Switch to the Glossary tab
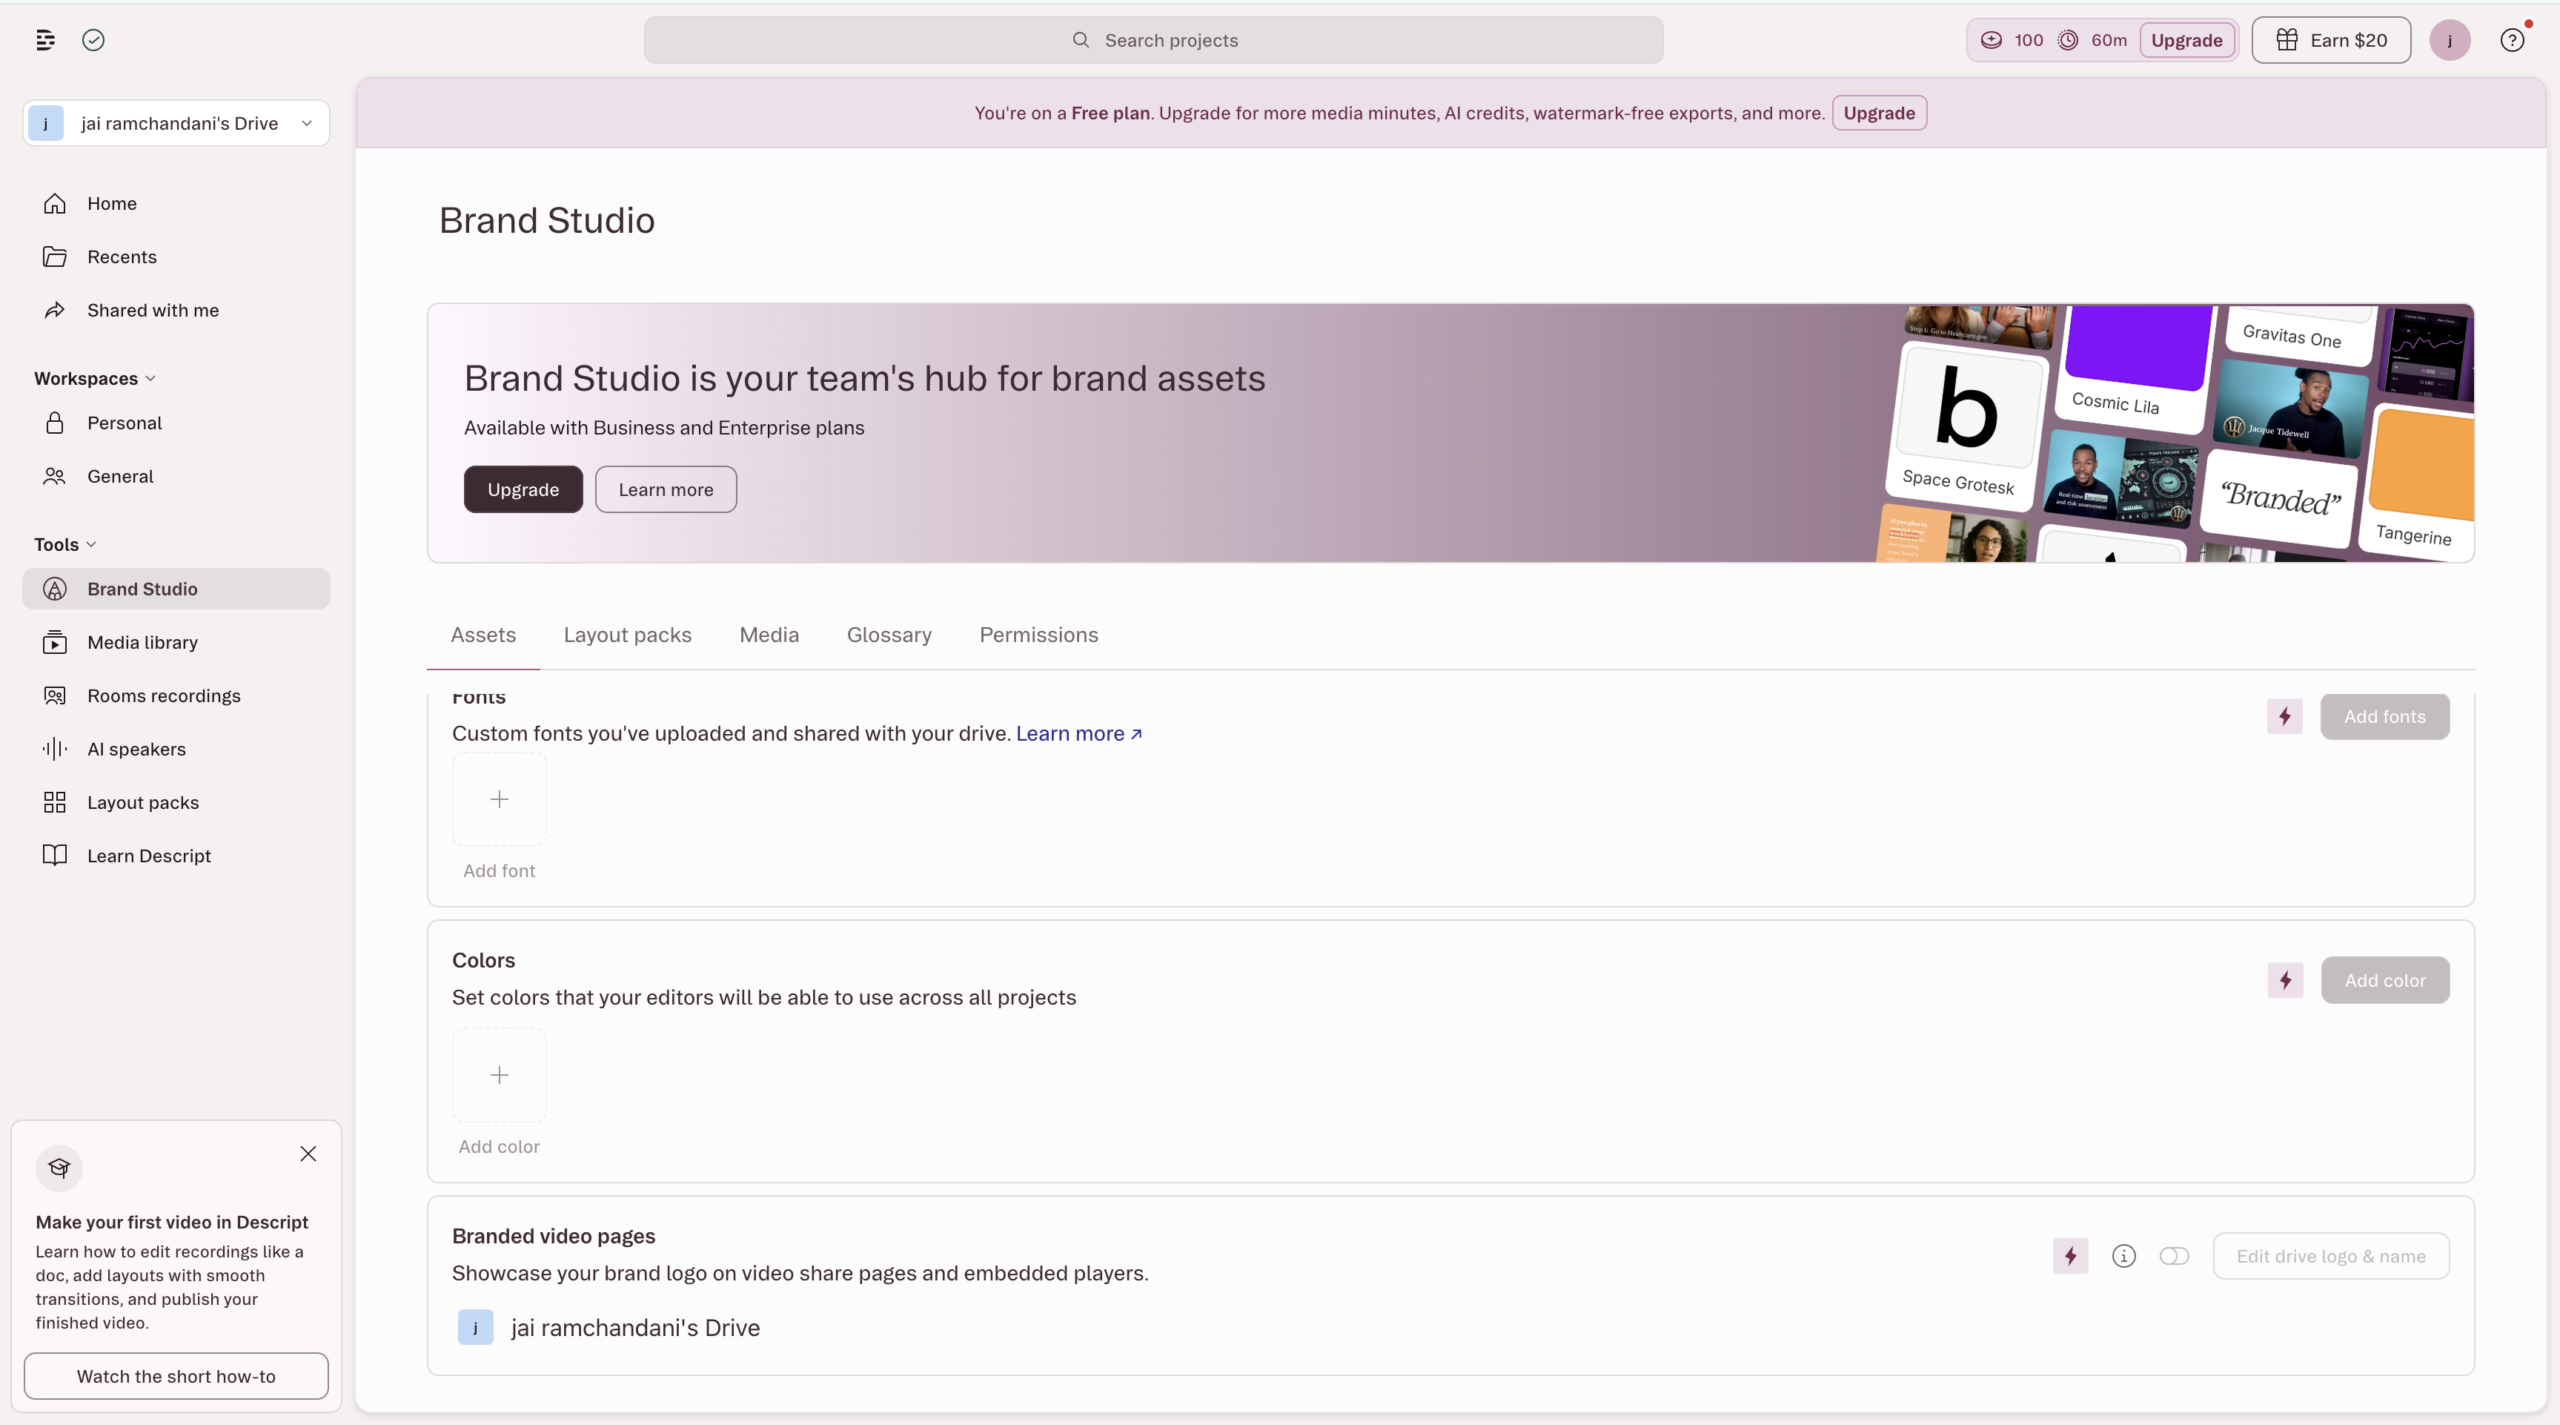2560x1425 pixels. [889, 635]
